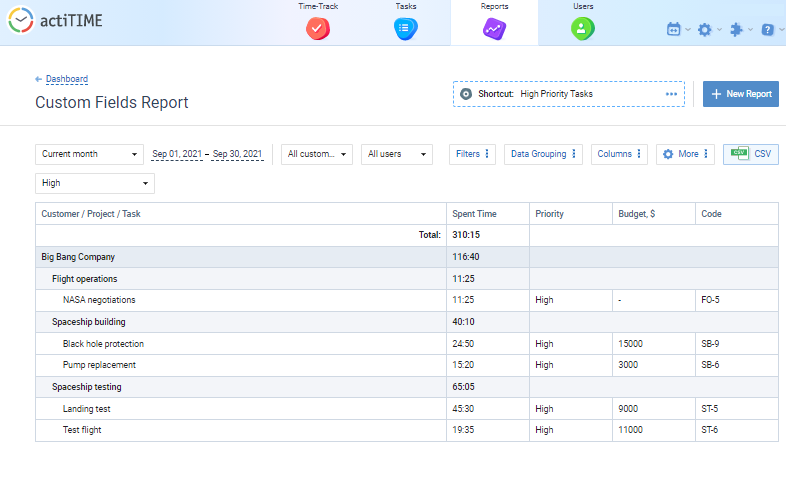Open the Users tab
Screen dimensions: 786x485
(x=582, y=22)
